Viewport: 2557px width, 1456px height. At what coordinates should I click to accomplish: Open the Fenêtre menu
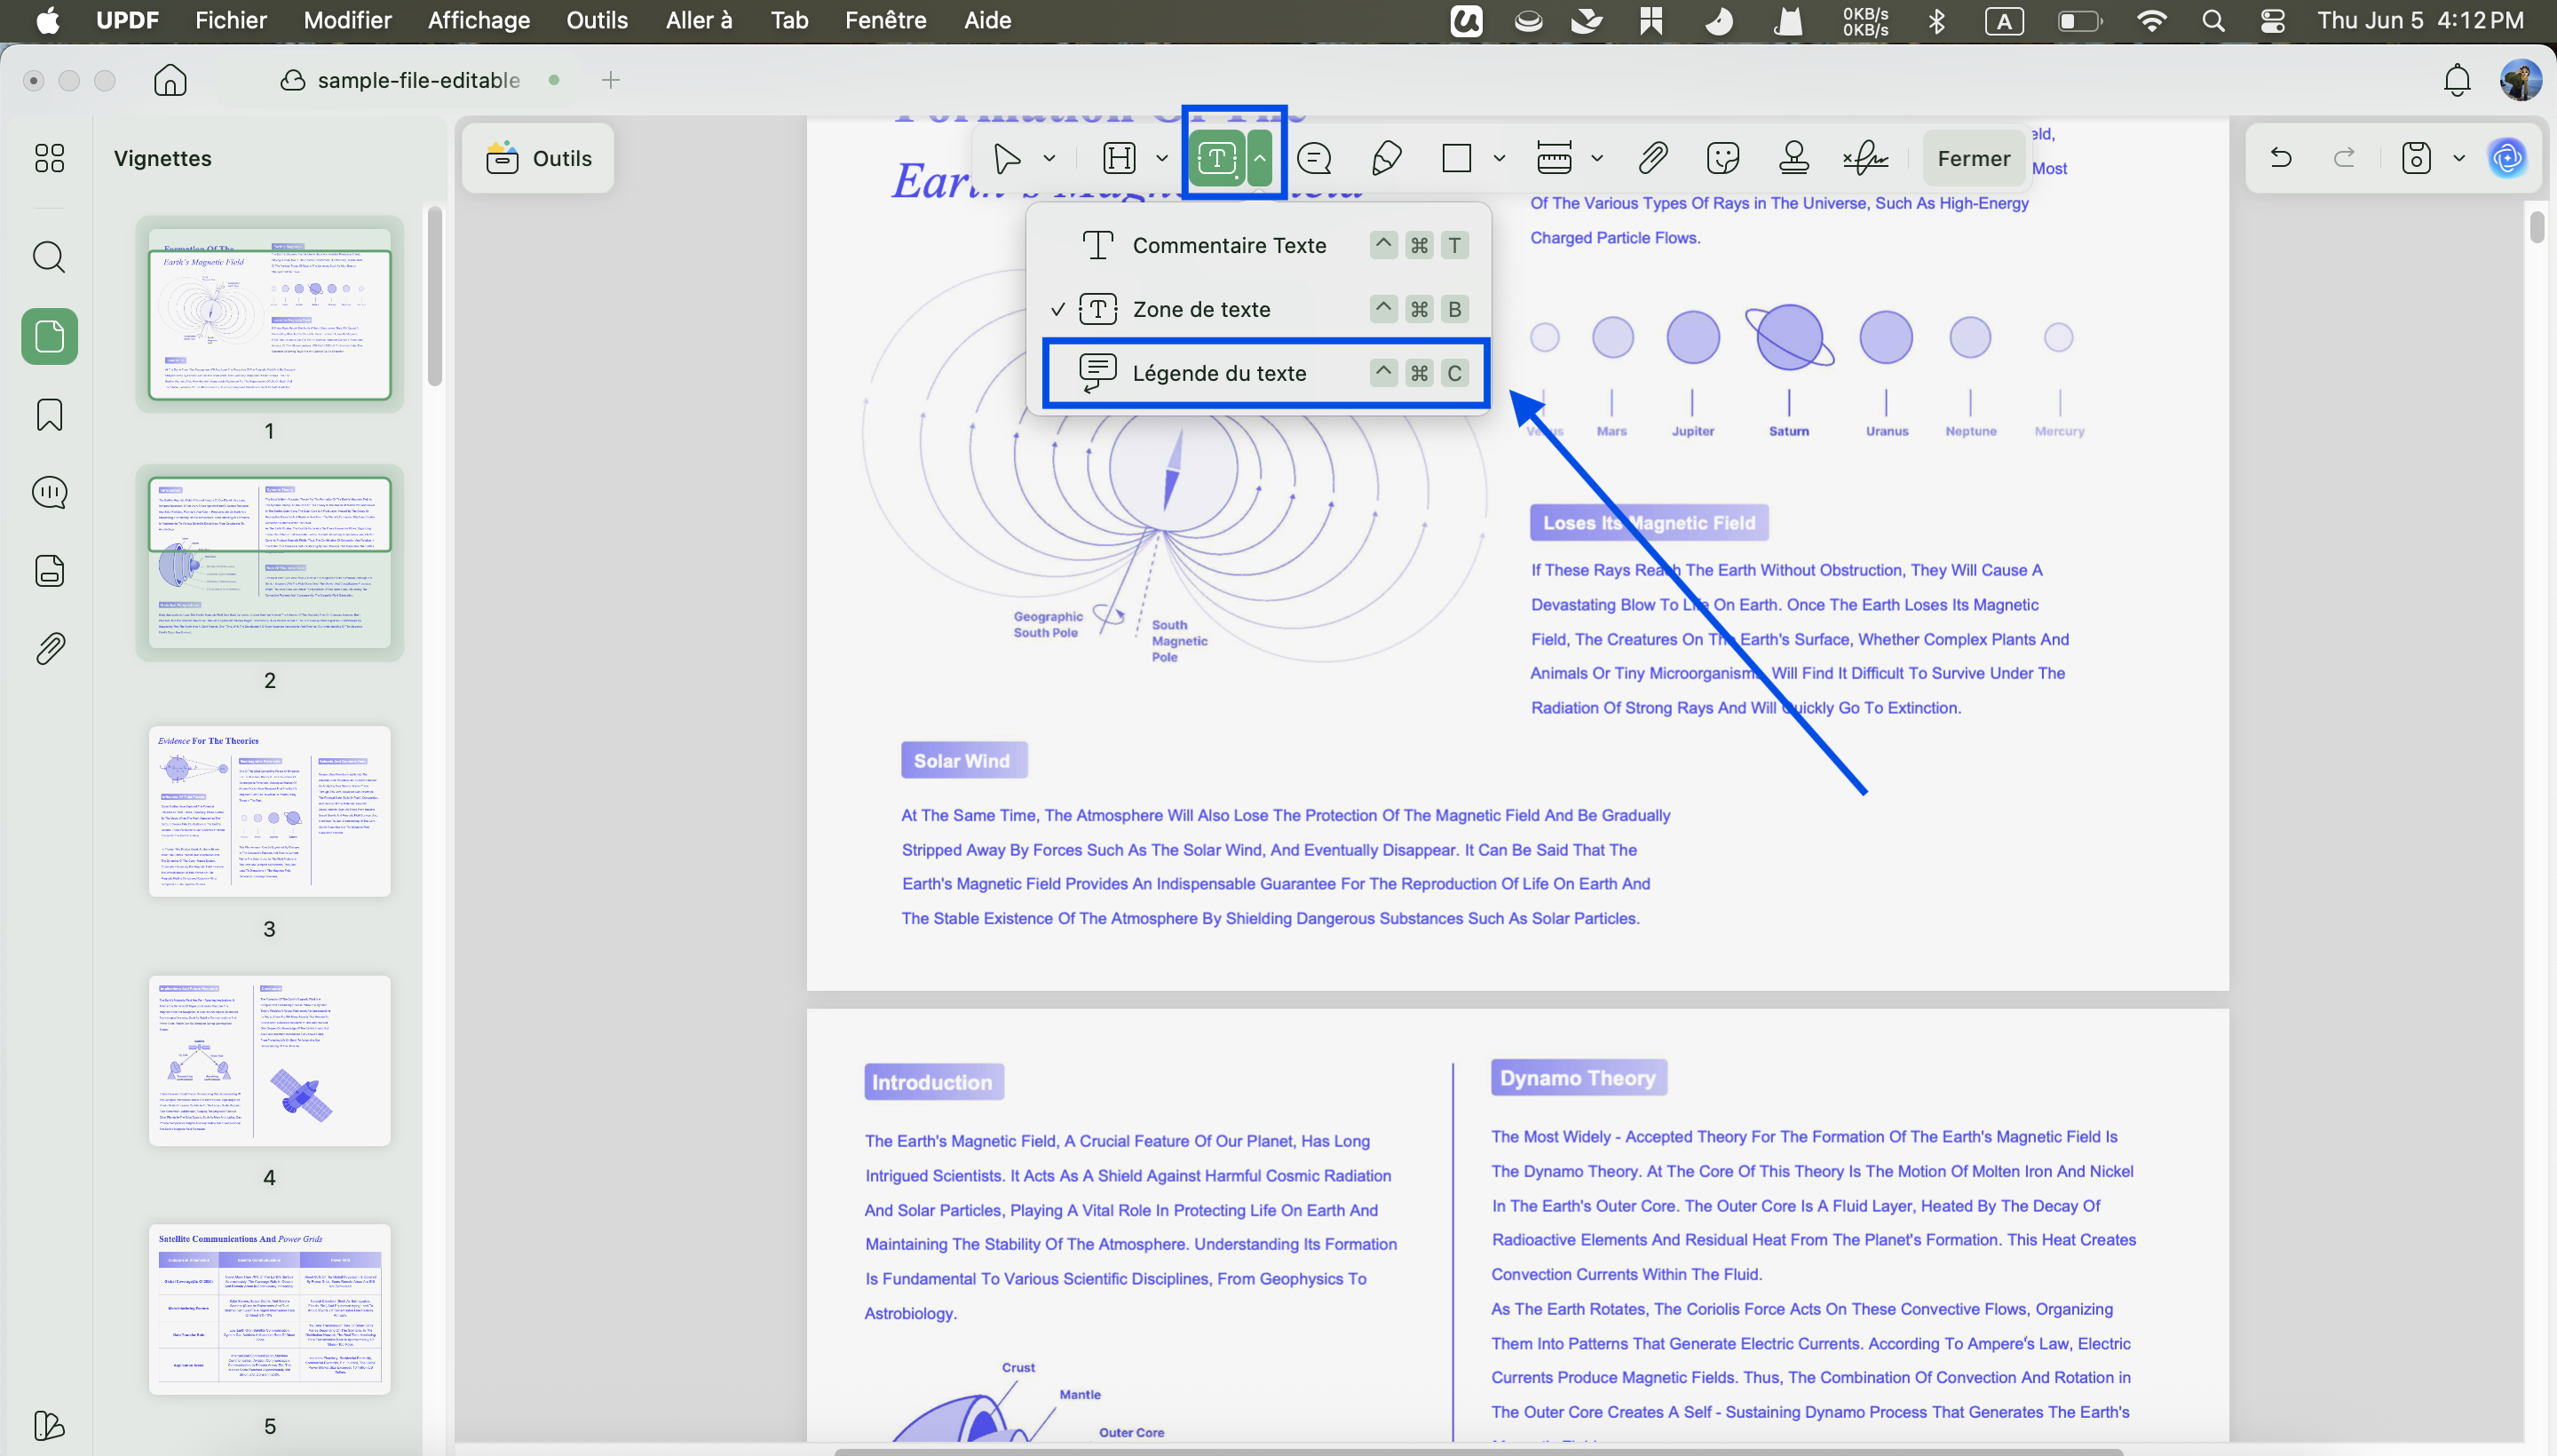[x=886, y=20]
